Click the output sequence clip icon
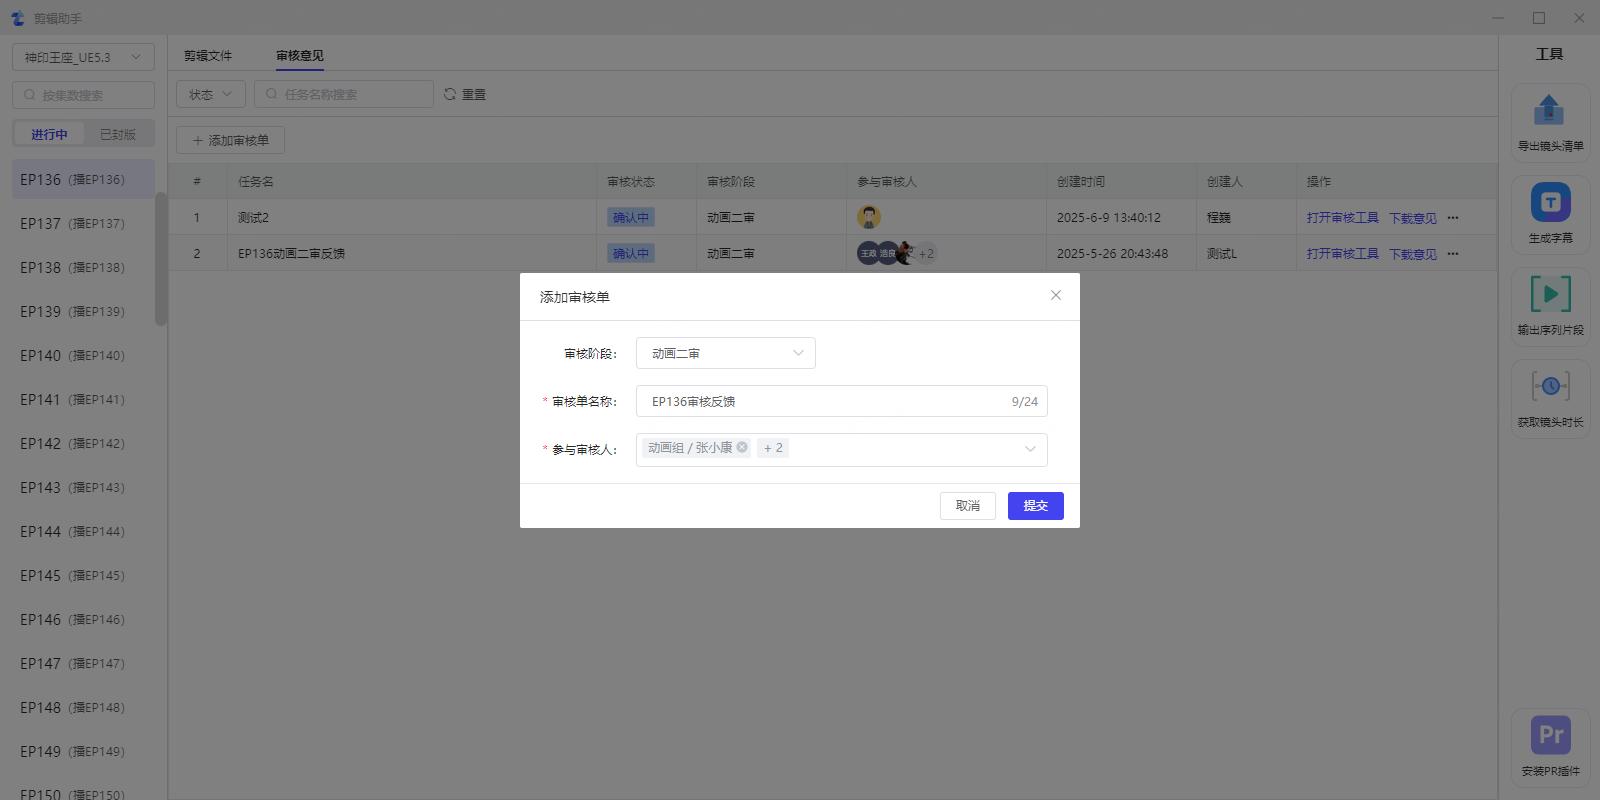 (x=1550, y=295)
